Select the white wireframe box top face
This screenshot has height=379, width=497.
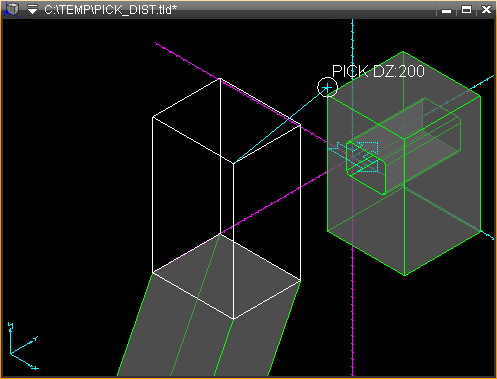[227, 121]
